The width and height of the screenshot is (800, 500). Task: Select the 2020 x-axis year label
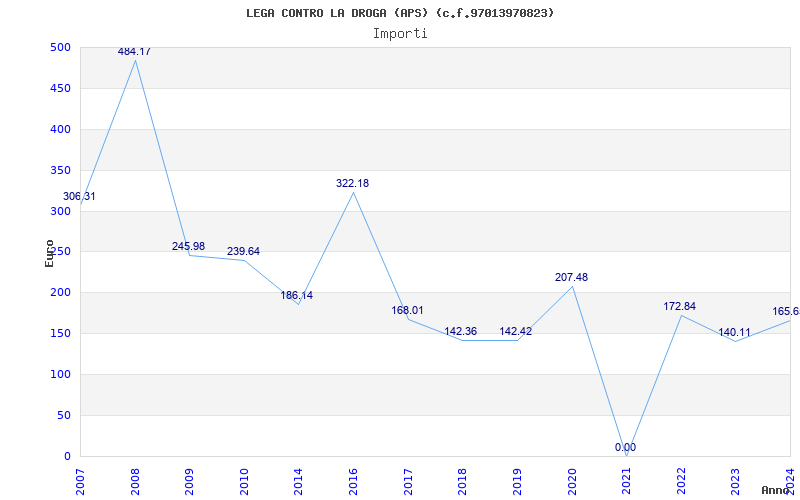point(571,482)
